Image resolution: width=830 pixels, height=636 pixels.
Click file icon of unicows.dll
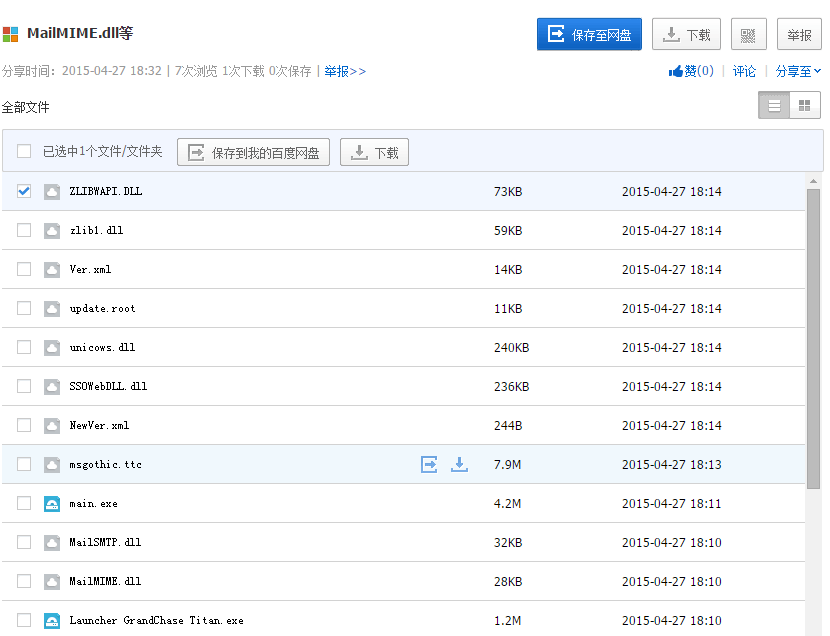point(52,348)
